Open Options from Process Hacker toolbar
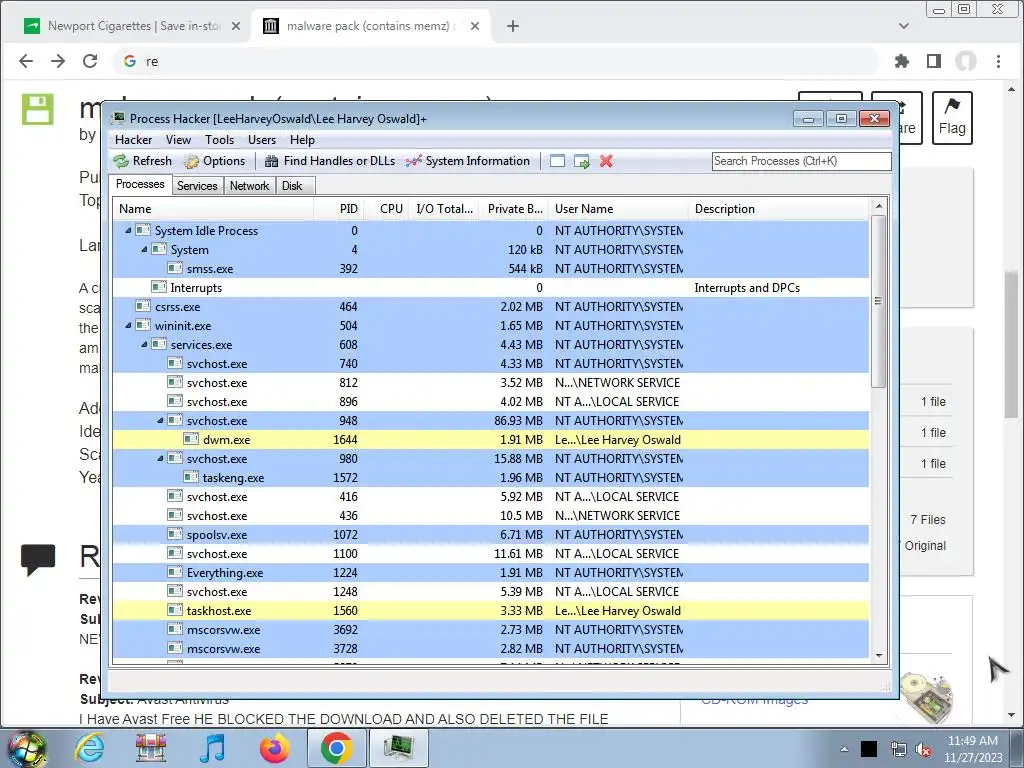 [215, 161]
